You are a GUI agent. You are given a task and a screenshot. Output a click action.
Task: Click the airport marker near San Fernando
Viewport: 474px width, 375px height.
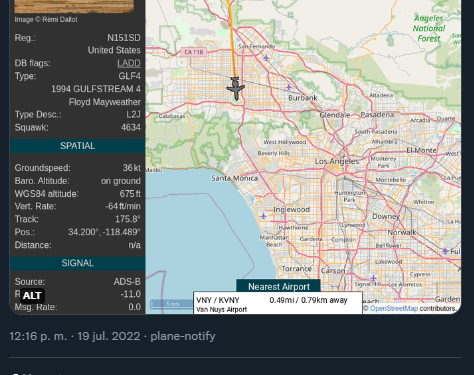[x=266, y=58]
